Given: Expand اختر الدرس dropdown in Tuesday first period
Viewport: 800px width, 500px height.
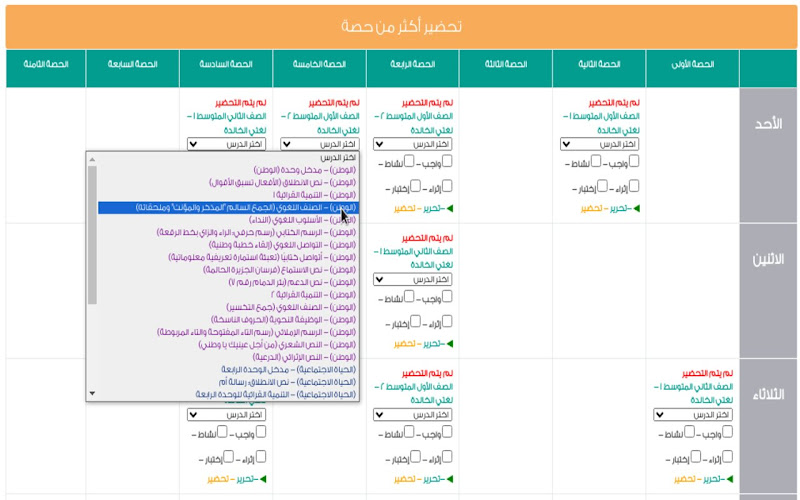Looking at the screenshot, I should [x=693, y=415].
